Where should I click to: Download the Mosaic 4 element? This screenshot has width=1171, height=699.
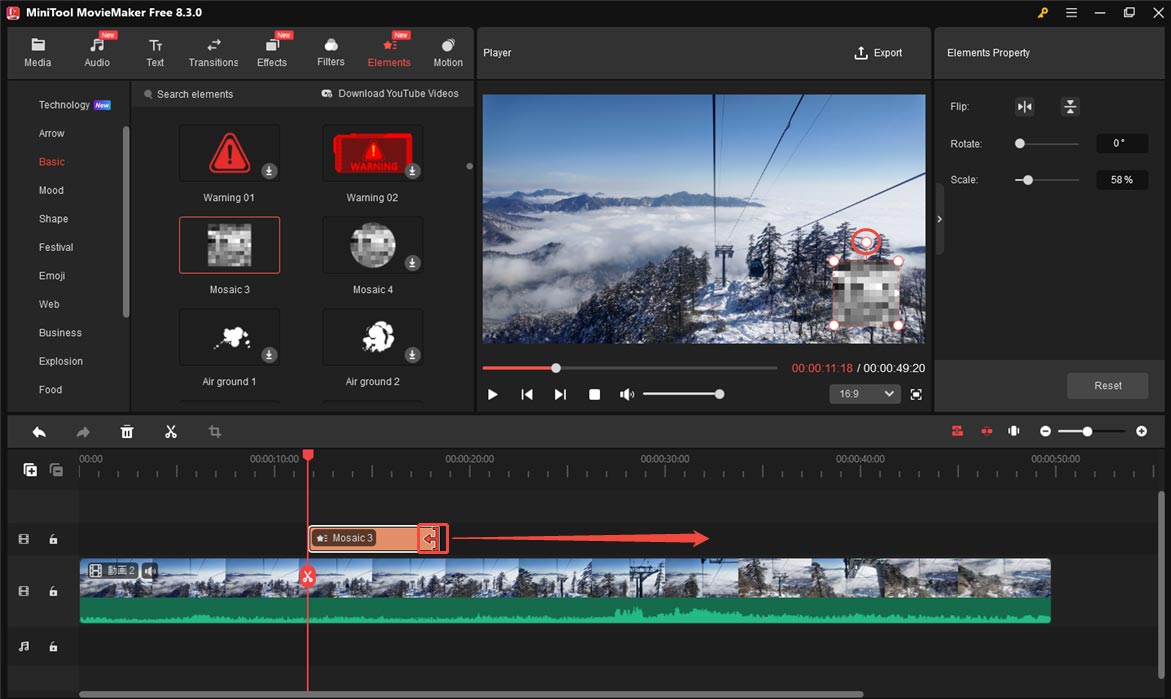[411, 263]
